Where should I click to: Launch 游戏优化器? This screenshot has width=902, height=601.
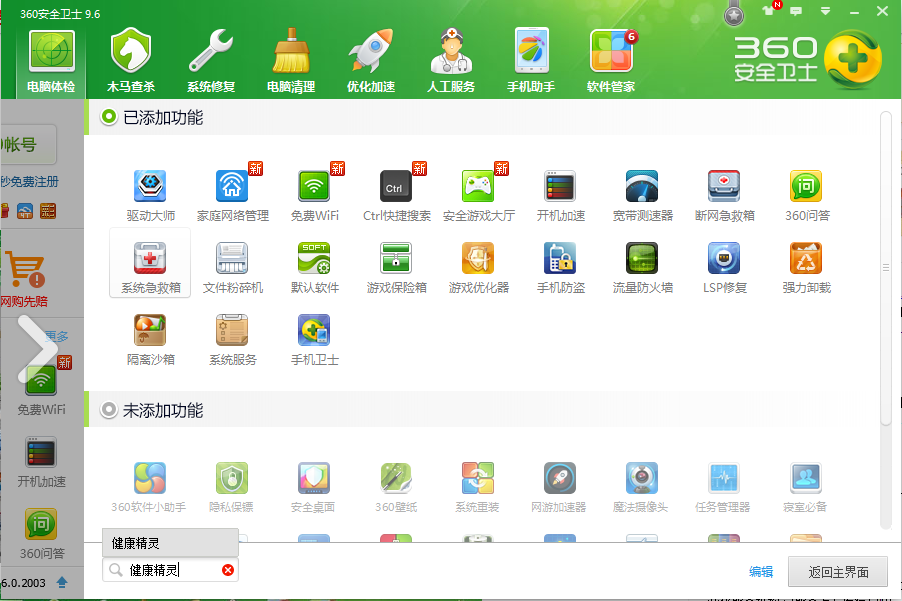(x=479, y=268)
